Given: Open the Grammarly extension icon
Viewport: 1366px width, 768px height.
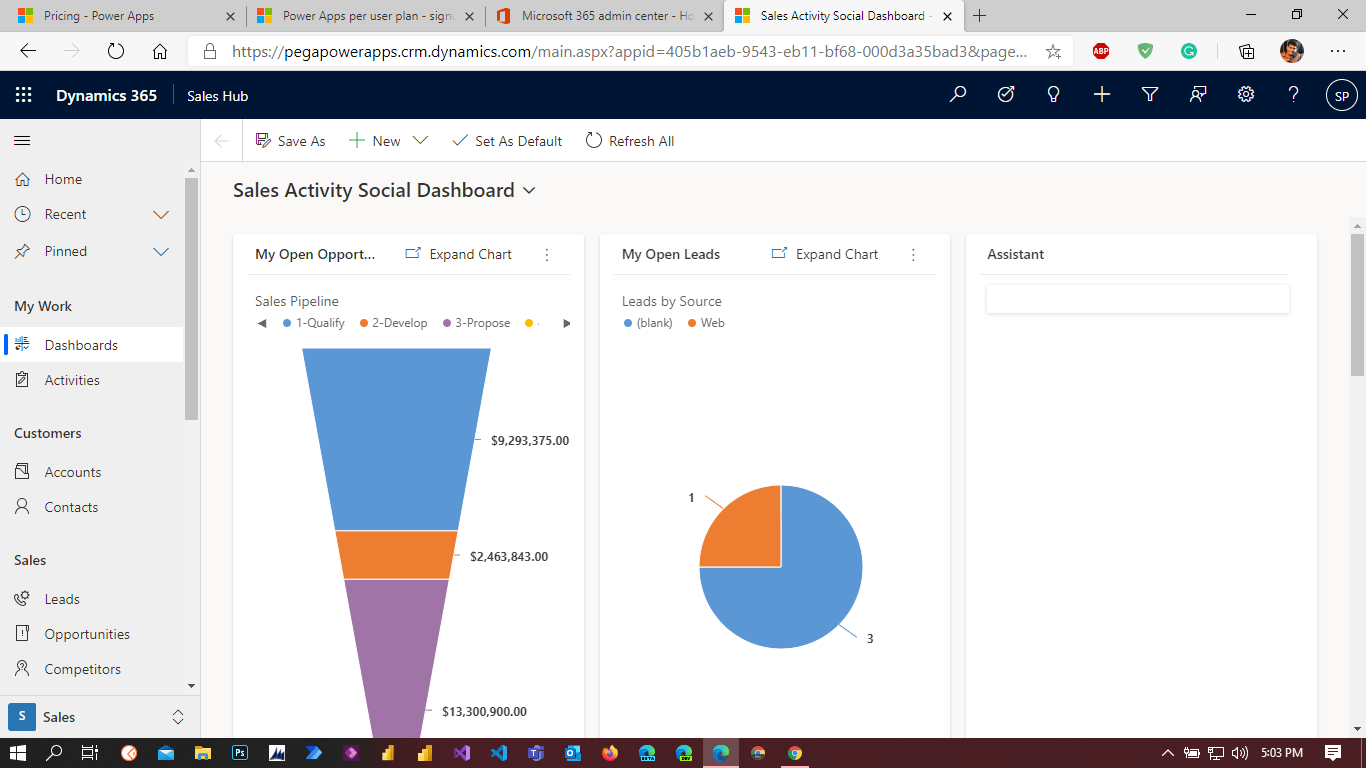Looking at the screenshot, I should (x=1189, y=51).
